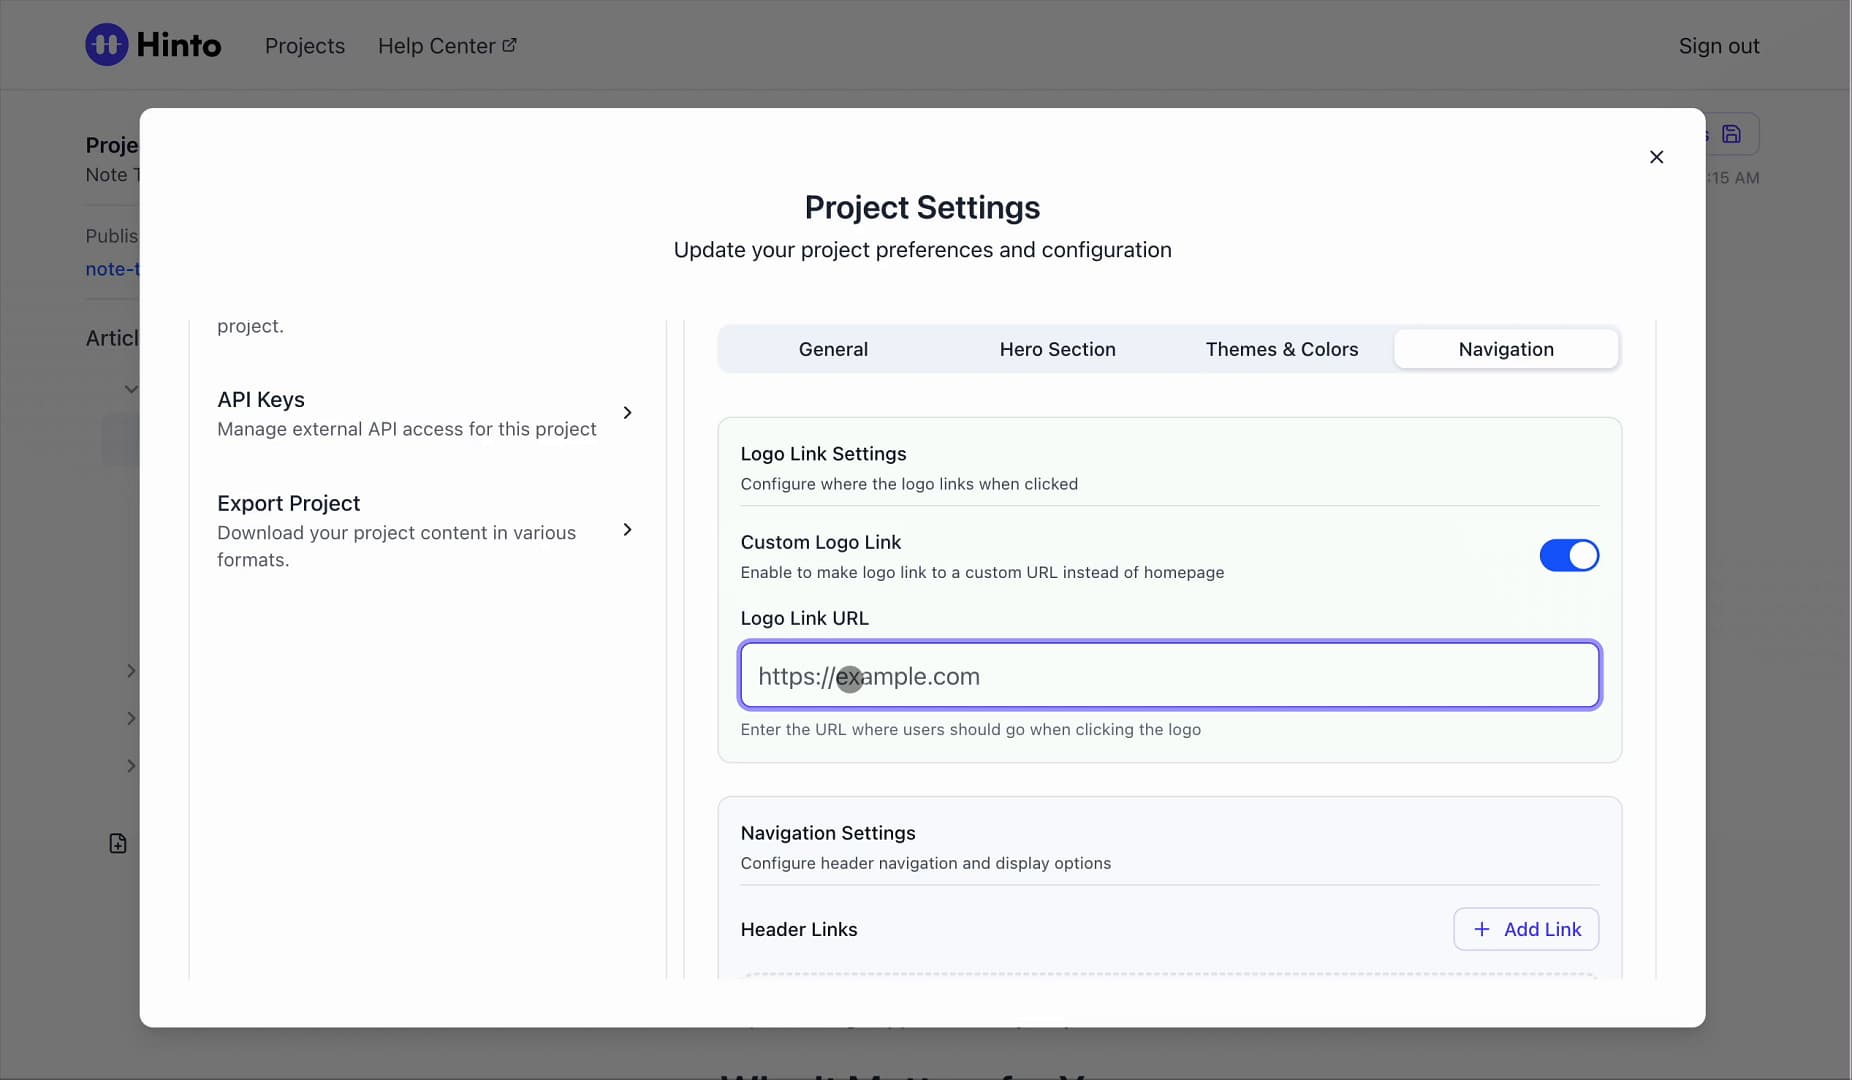Switch to the Hero Section tab

tap(1057, 349)
